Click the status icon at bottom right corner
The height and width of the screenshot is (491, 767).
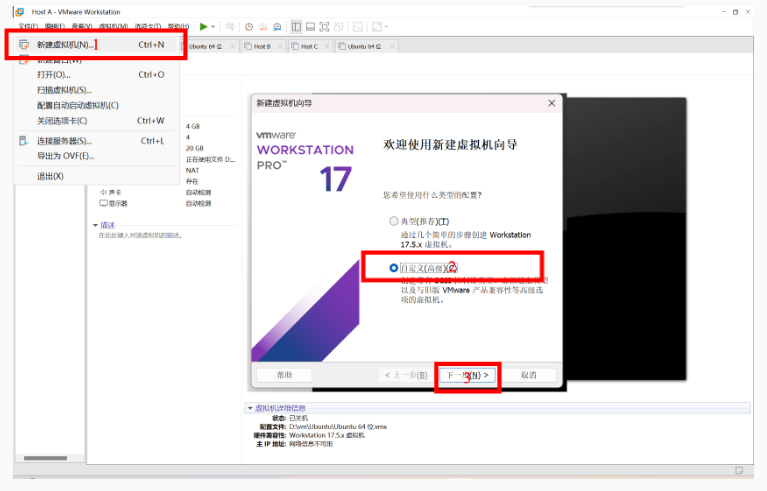[739, 470]
